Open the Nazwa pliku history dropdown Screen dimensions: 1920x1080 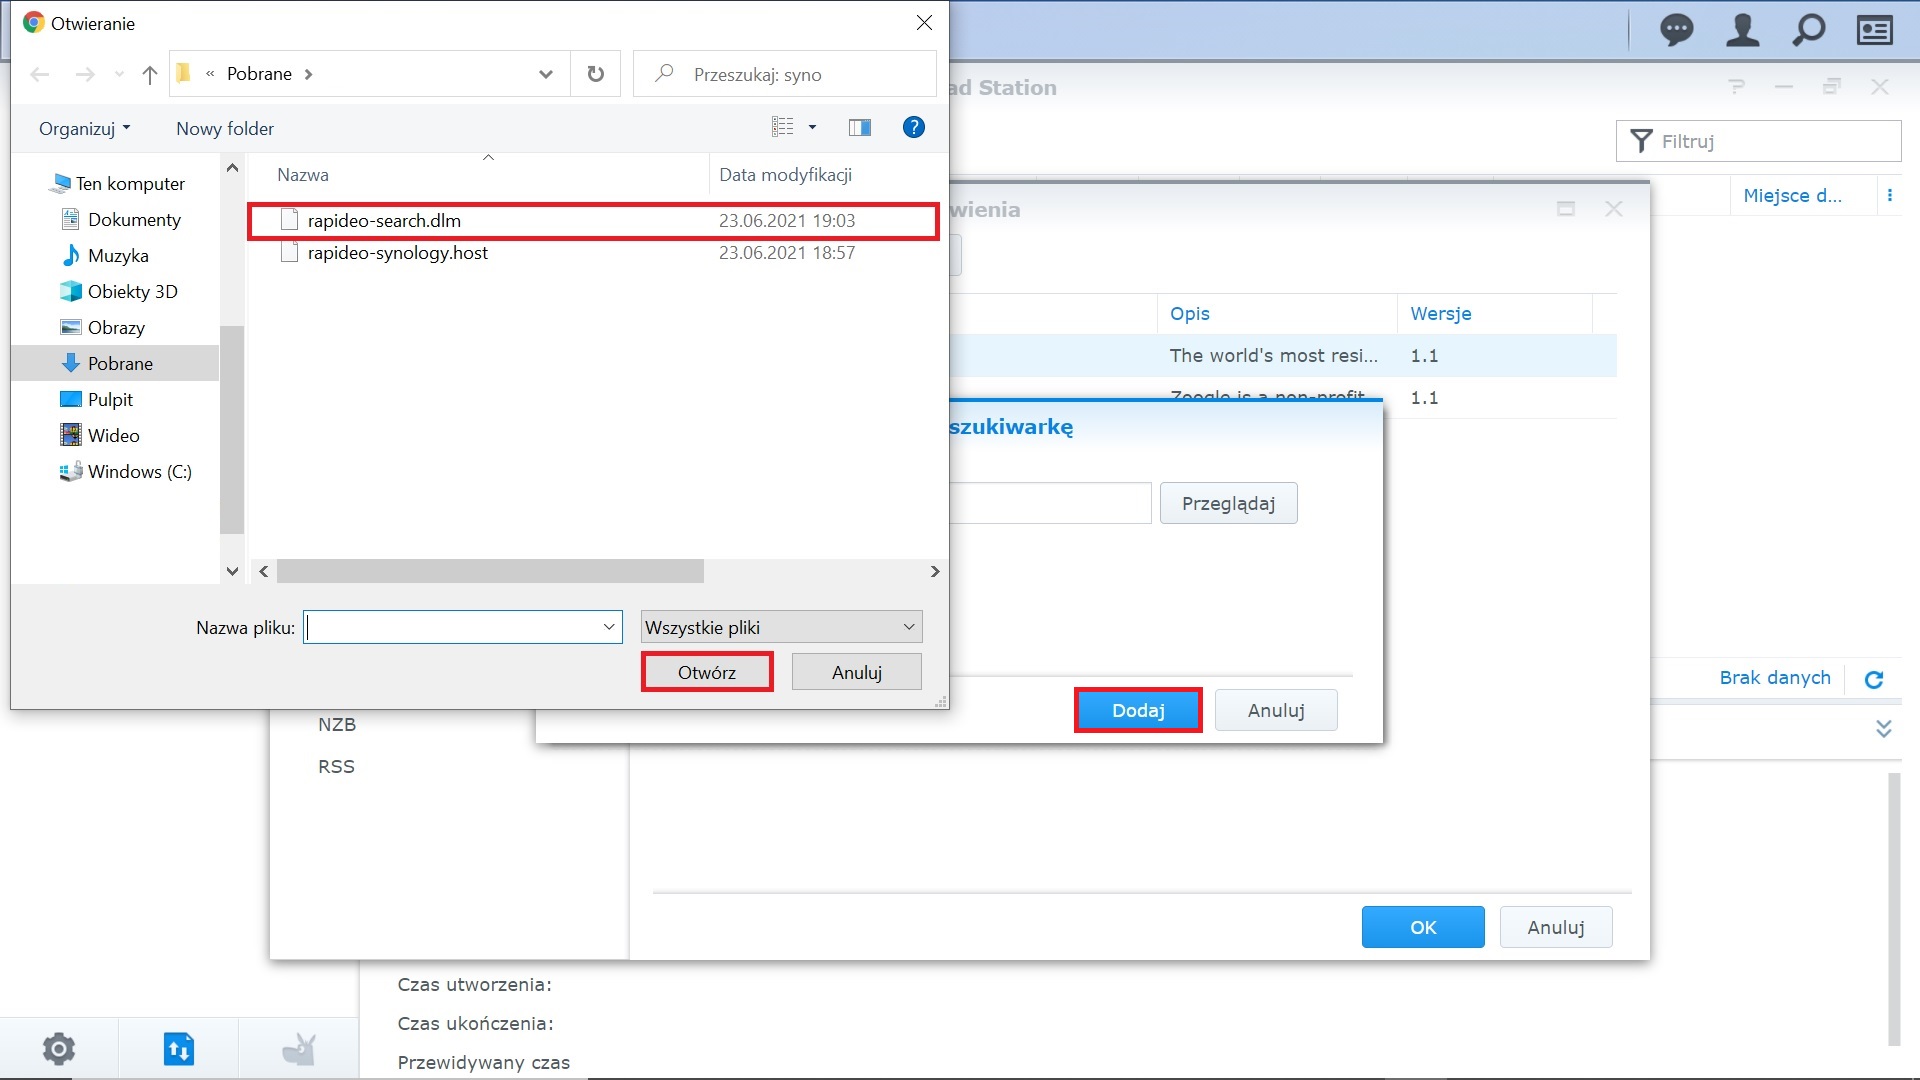(x=609, y=627)
